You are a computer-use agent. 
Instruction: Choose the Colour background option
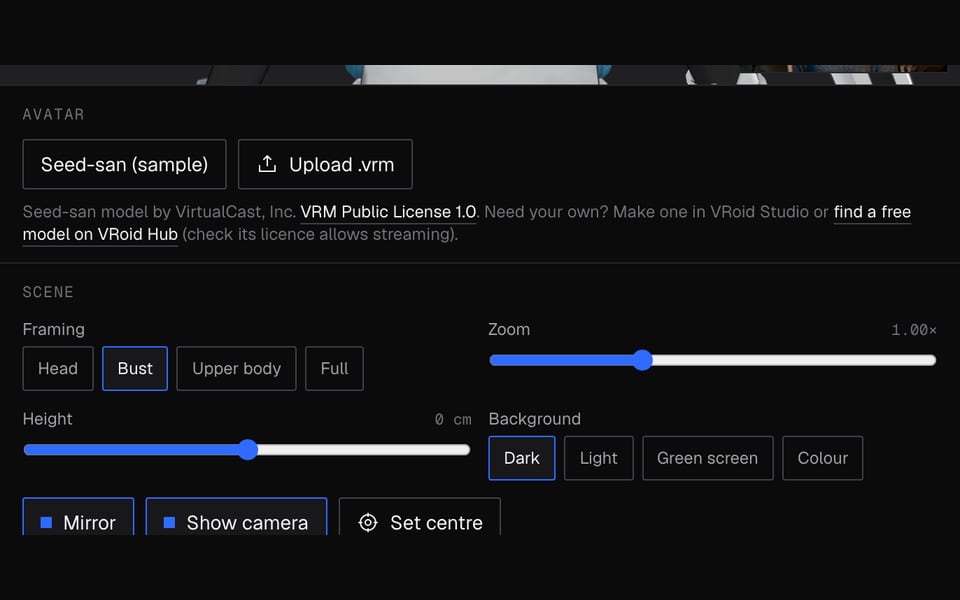[823, 458]
